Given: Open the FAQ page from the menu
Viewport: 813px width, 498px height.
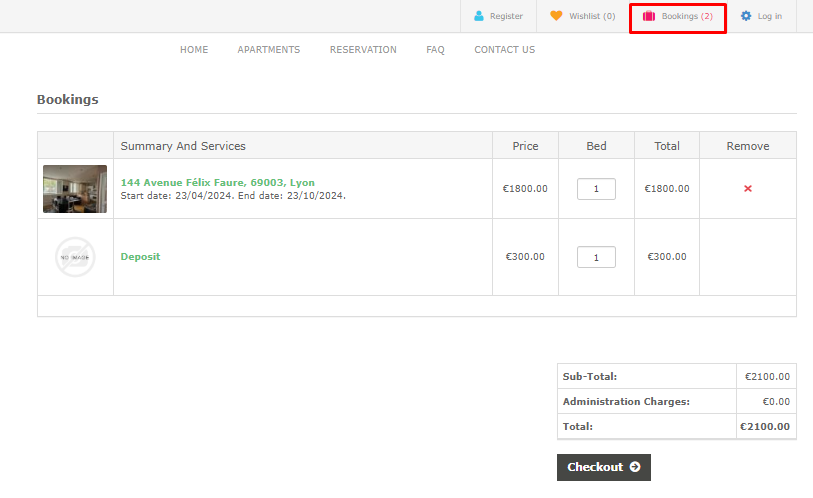Looking at the screenshot, I should (x=435, y=50).
